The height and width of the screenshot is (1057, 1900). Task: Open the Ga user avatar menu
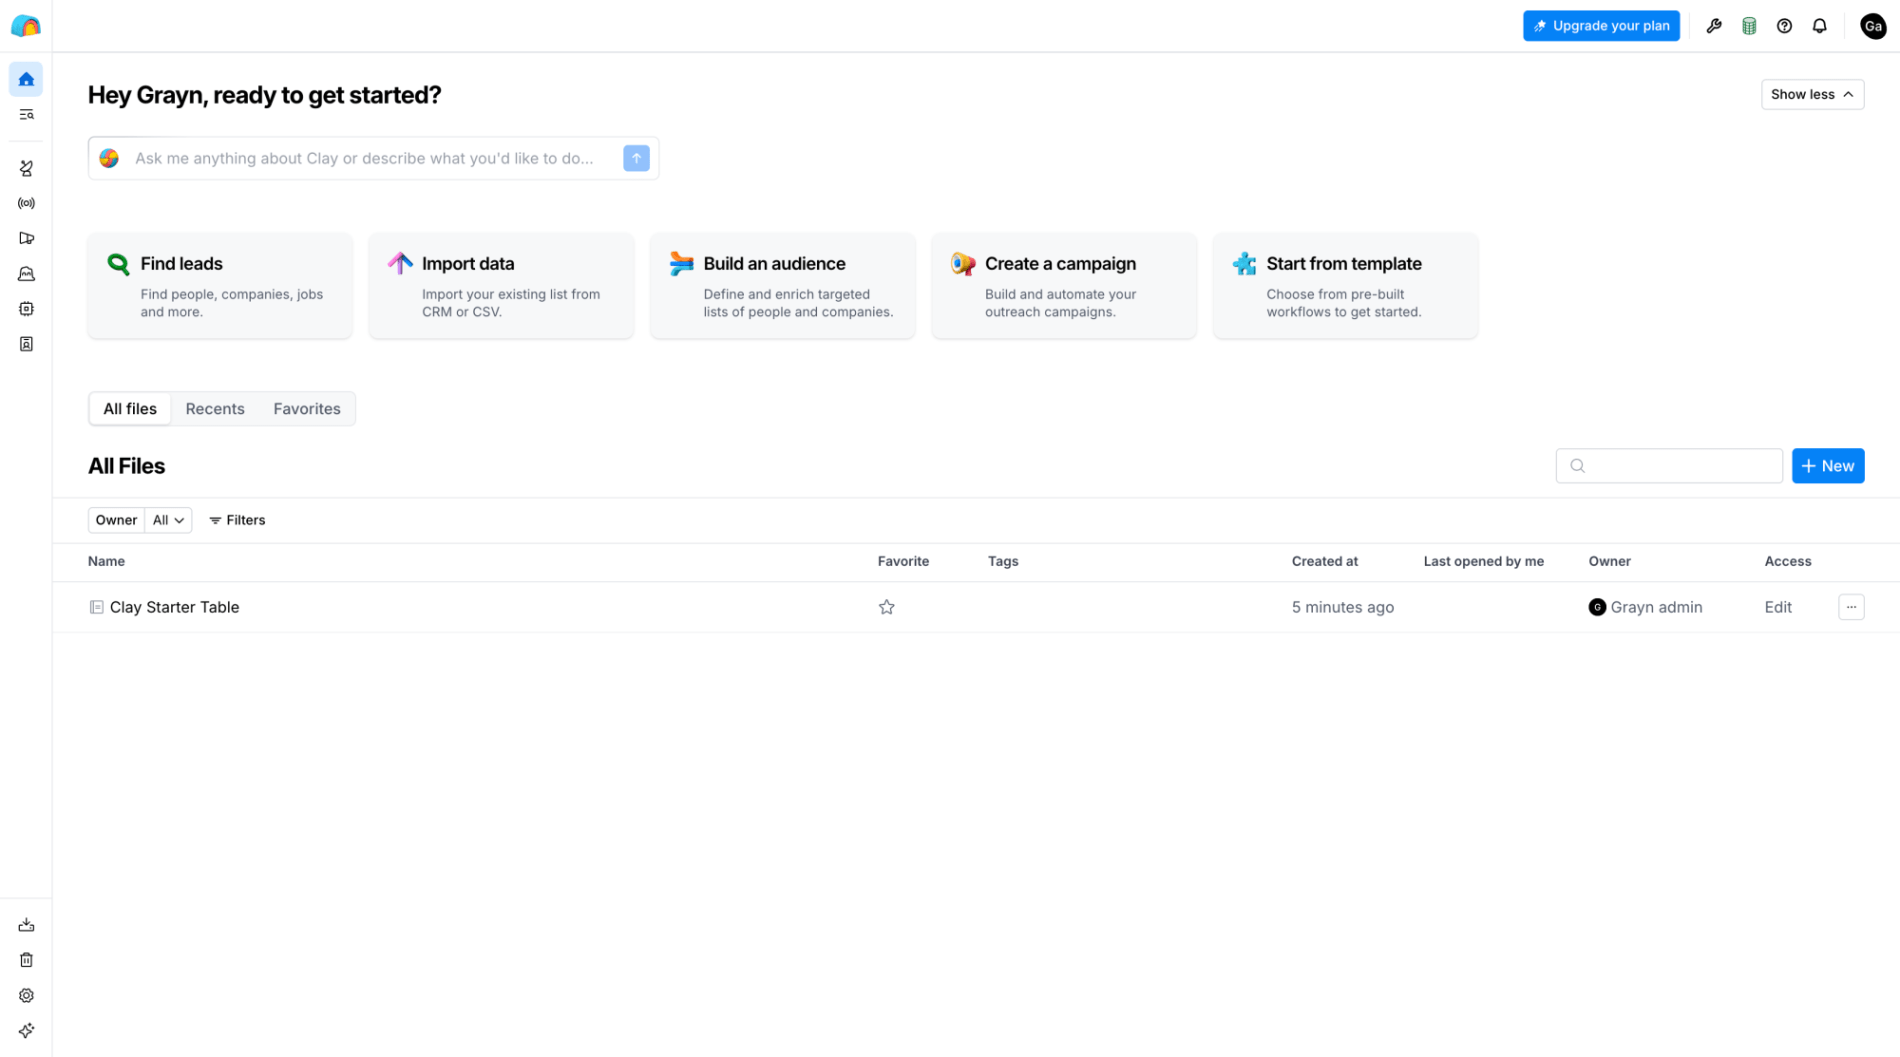point(1873,26)
